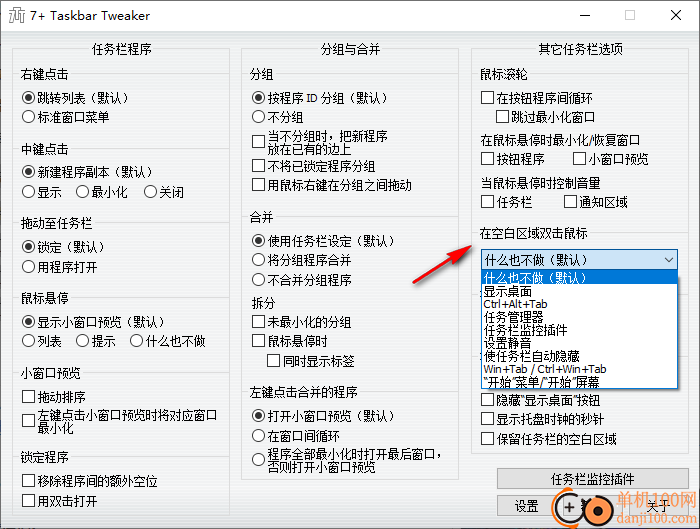
Task: Select 按程序 ID 分组（默认） radio
Action: click(258, 97)
